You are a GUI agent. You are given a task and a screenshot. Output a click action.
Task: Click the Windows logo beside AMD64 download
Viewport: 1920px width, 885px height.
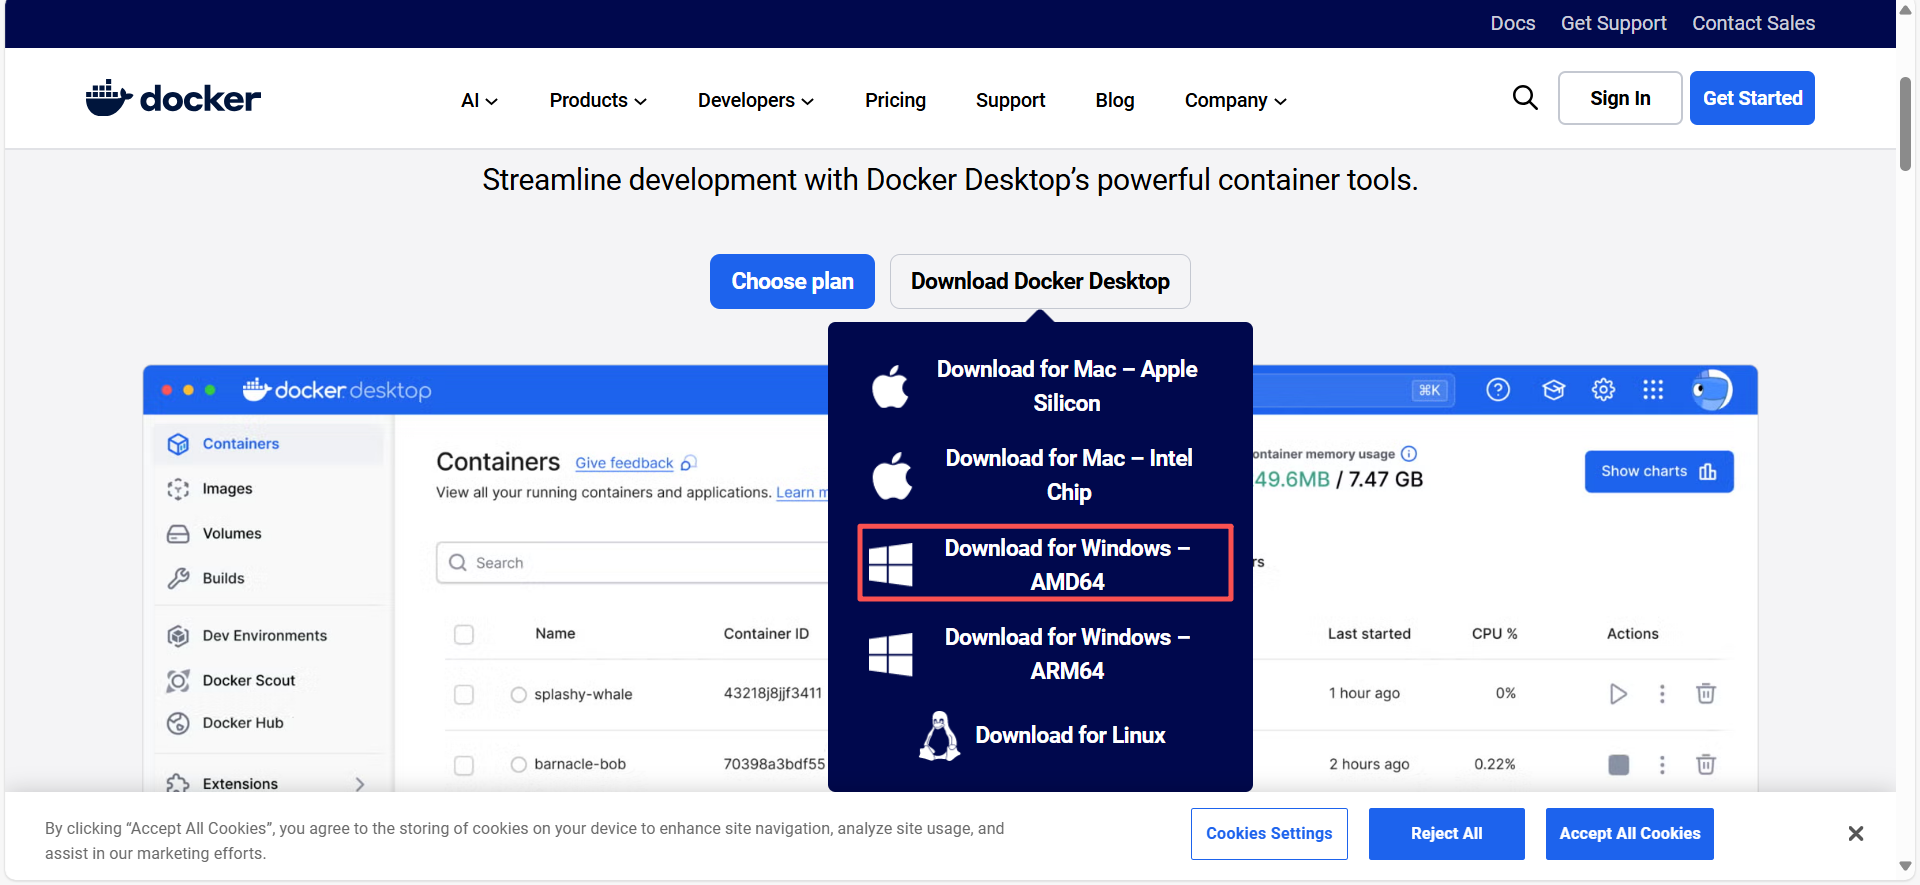tap(890, 564)
